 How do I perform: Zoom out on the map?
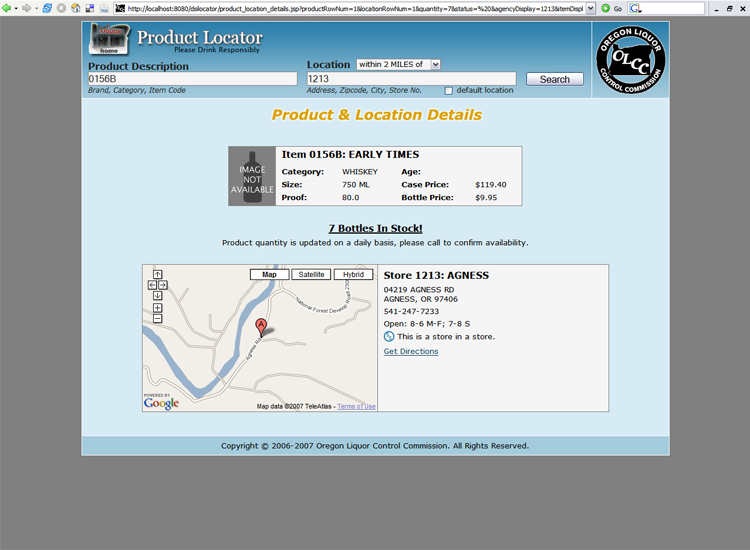157,319
